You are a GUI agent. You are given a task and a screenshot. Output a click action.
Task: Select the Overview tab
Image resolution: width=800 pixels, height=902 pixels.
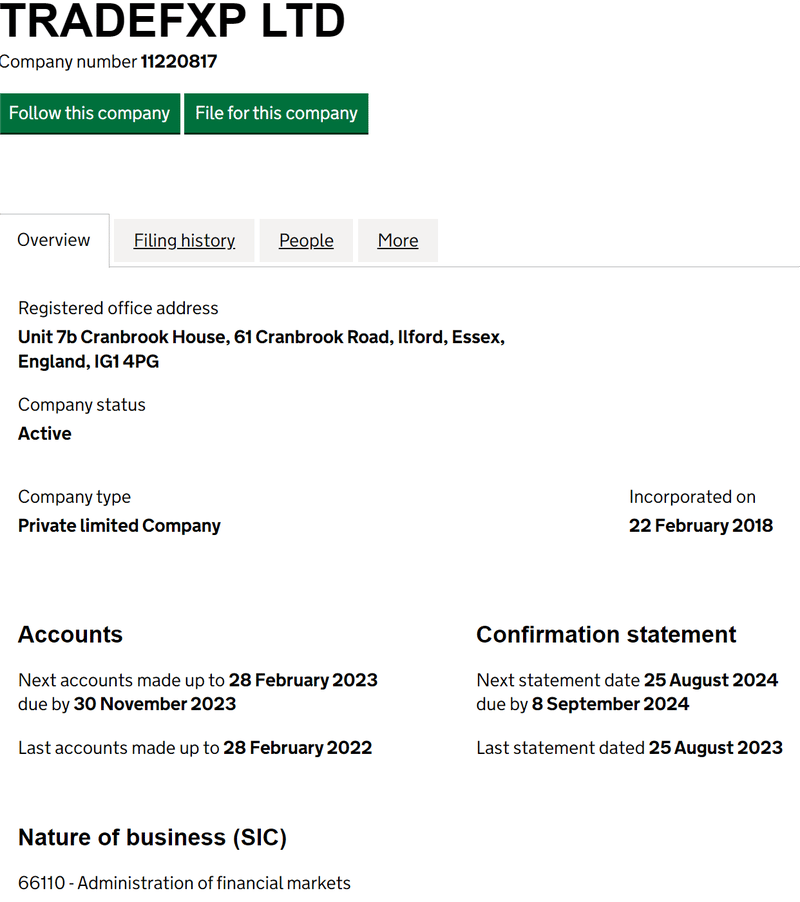(54, 240)
